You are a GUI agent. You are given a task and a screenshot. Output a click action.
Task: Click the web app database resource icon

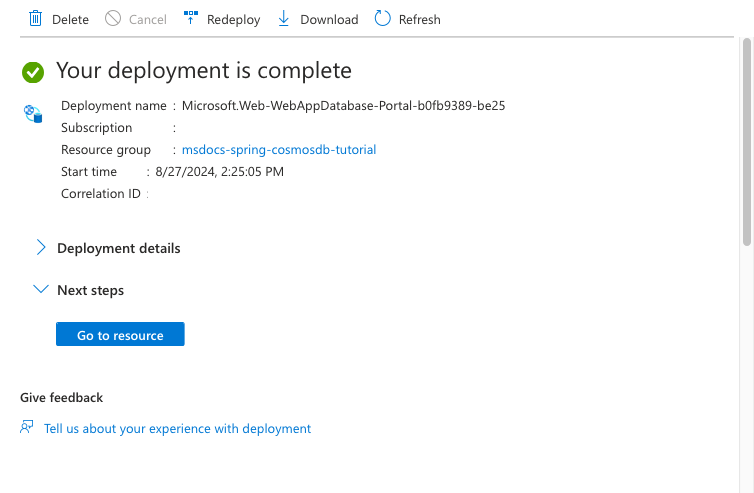pos(33,114)
